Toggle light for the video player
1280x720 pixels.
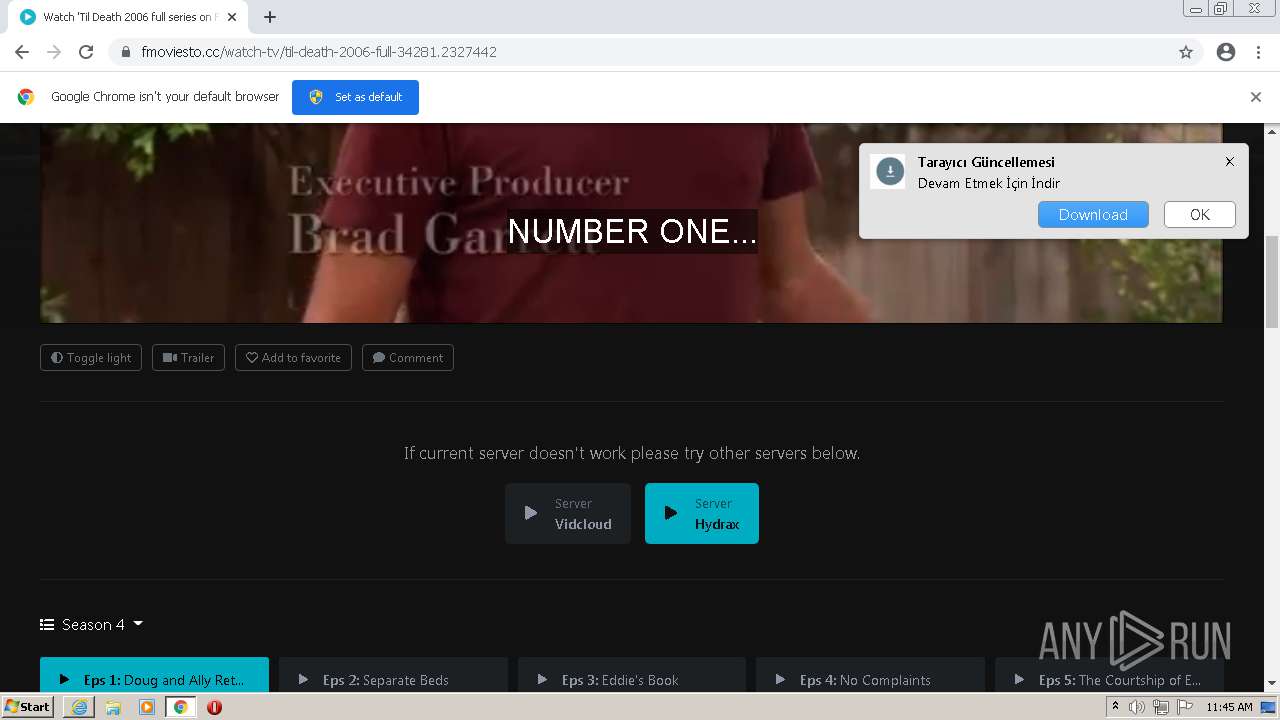click(x=91, y=358)
